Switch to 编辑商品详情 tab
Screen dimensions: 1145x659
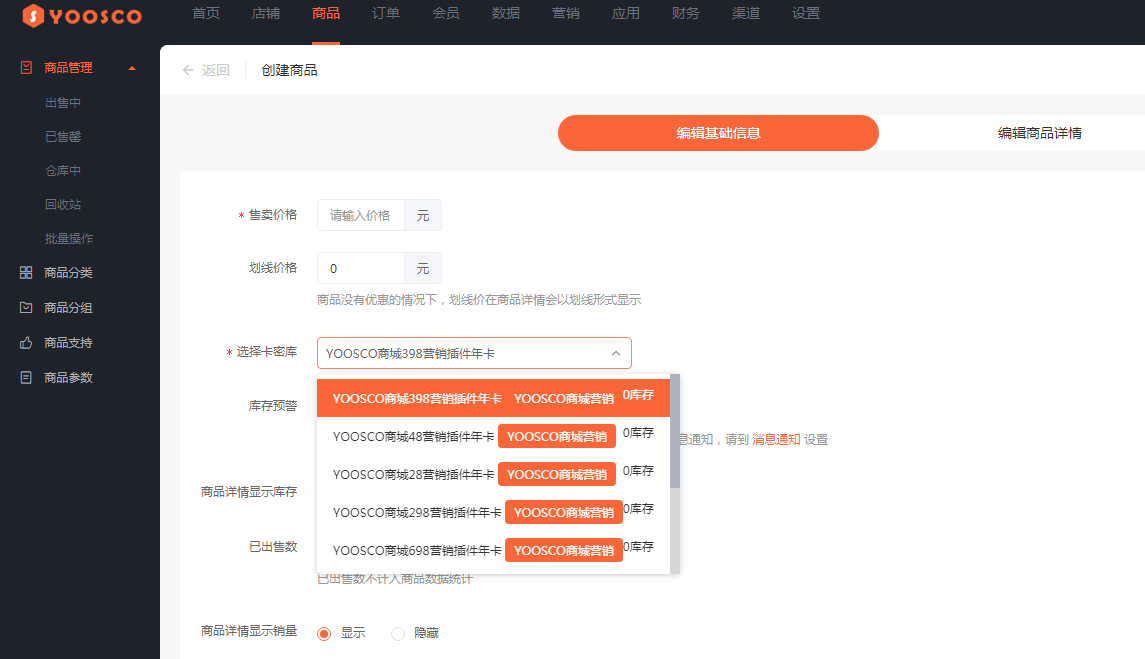point(1040,133)
